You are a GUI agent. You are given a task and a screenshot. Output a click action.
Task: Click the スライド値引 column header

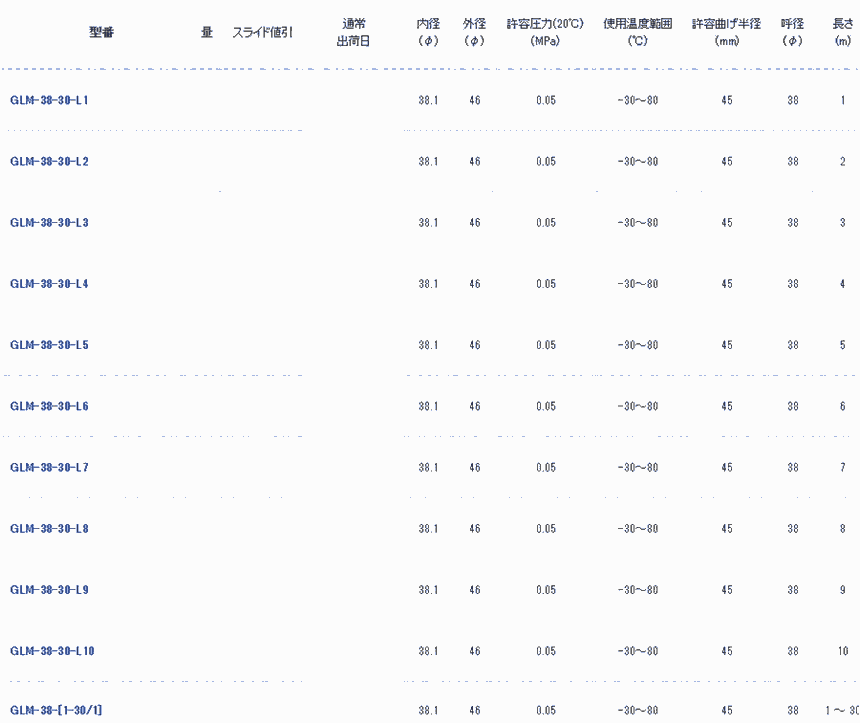click(x=262, y=32)
